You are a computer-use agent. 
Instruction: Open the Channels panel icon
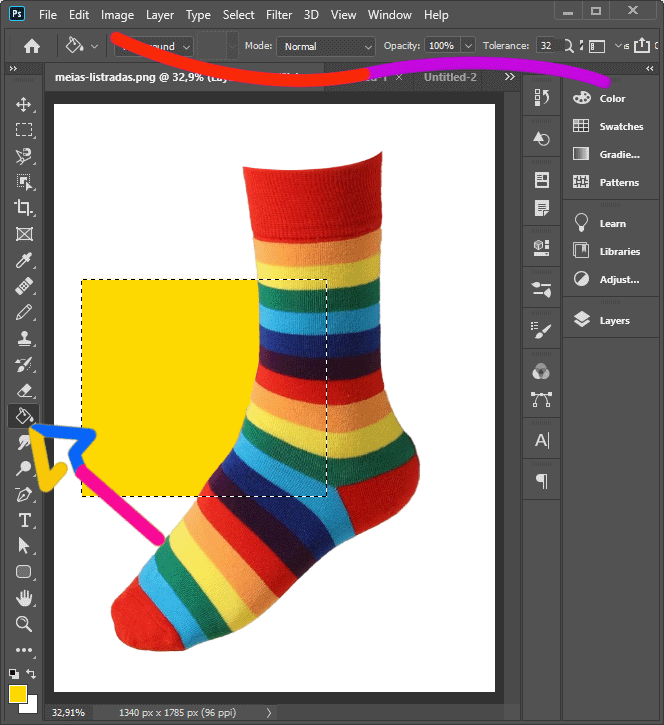[x=541, y=371]
